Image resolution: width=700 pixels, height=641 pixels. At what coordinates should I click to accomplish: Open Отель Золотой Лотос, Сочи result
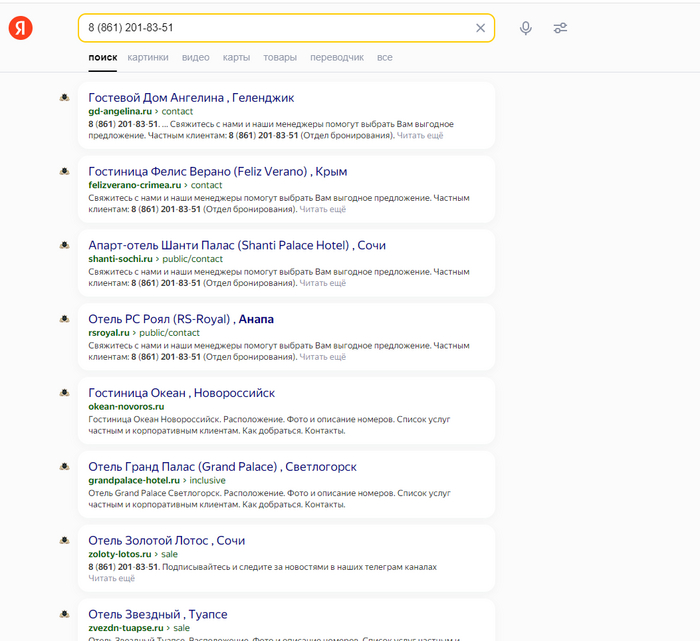pos(167,541)
